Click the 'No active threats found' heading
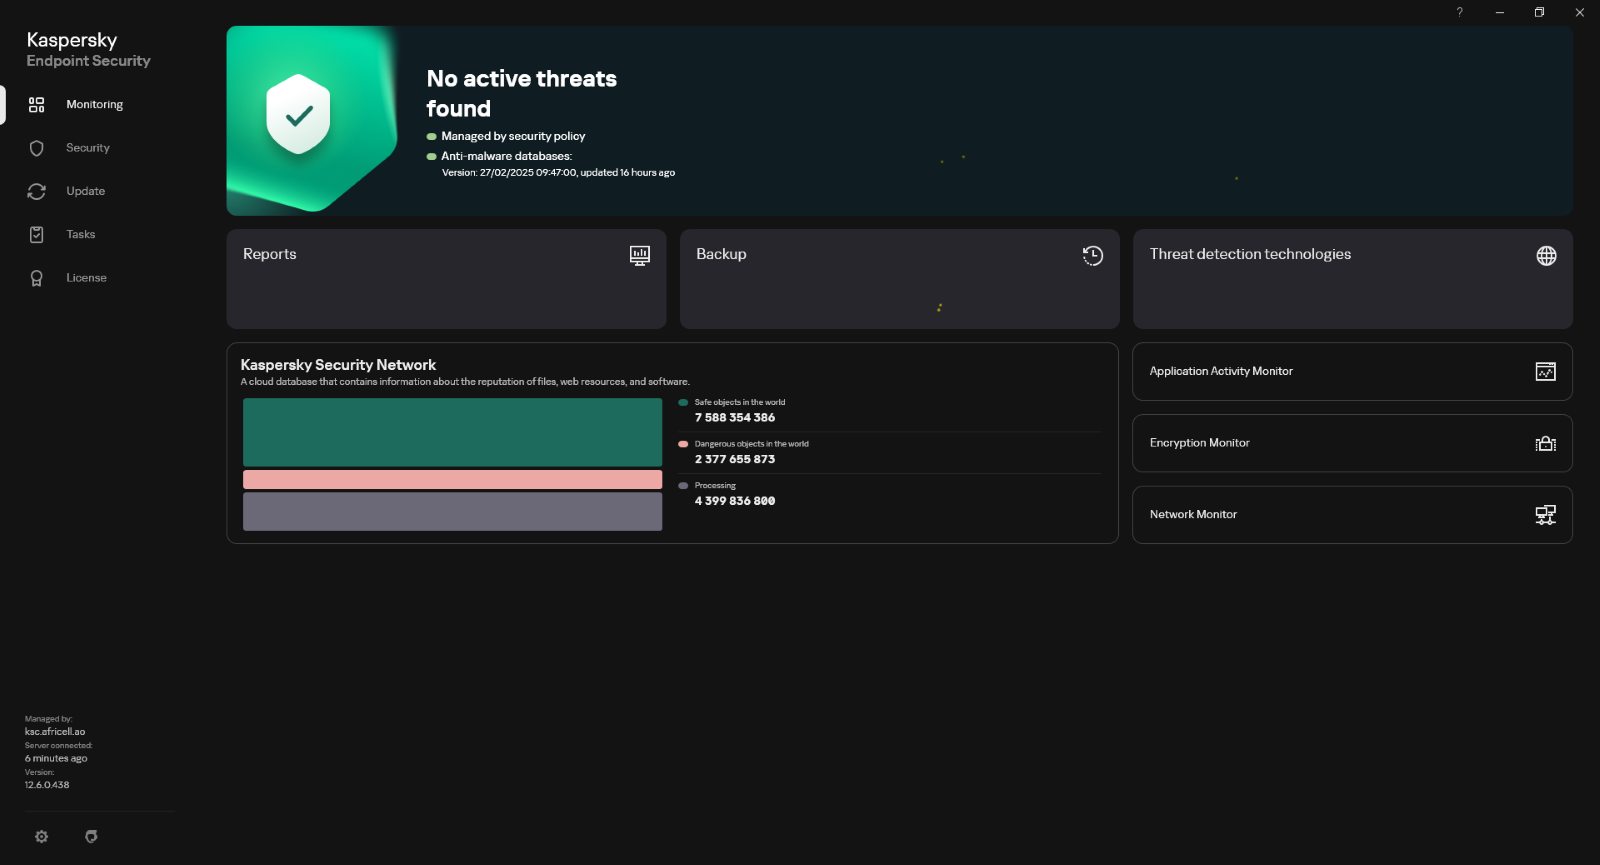 point(521,93)
